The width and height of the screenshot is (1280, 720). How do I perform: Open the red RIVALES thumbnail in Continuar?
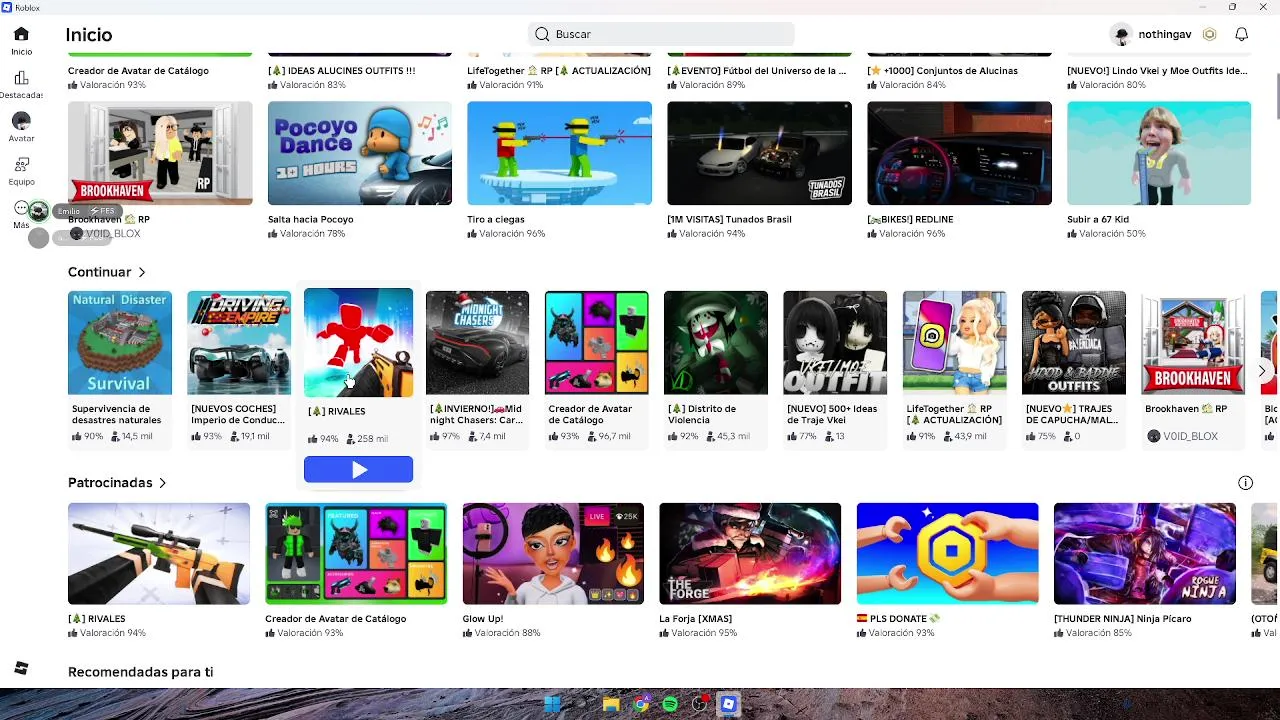point(358,343)
